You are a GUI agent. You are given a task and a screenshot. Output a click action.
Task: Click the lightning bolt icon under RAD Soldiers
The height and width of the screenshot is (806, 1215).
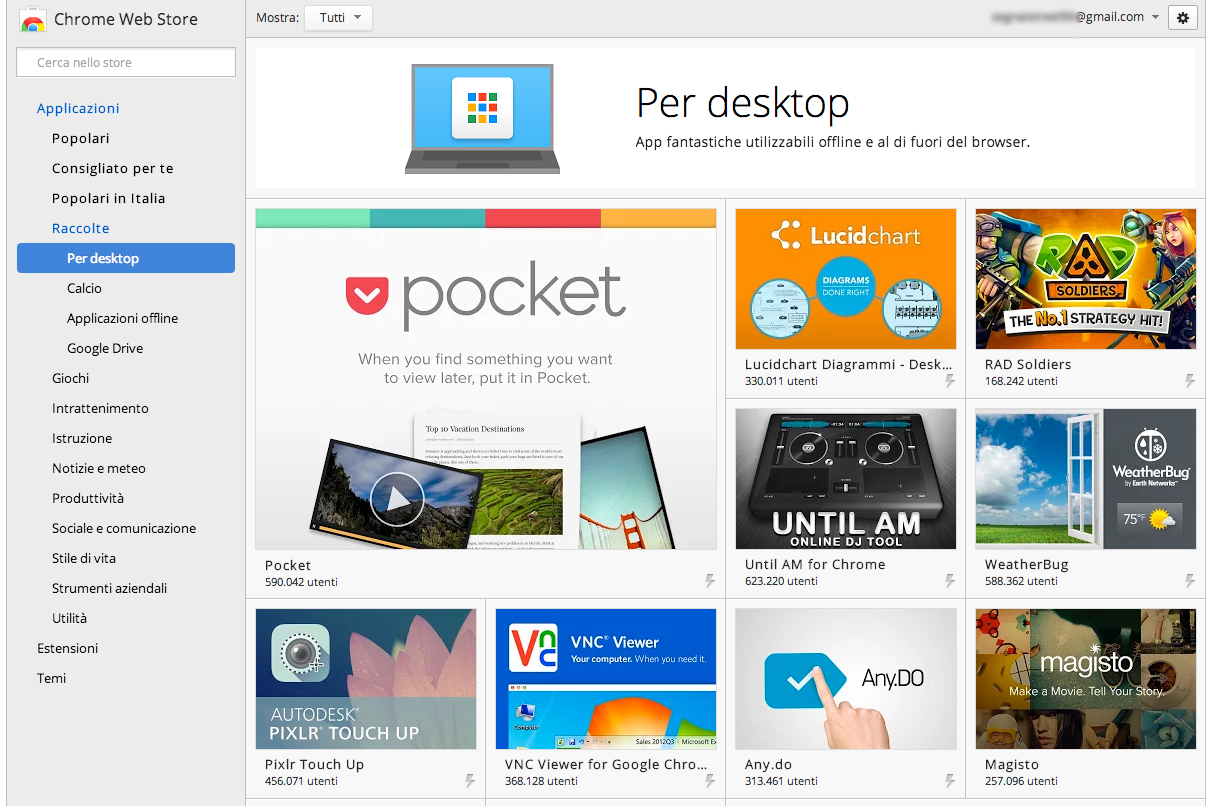click(x=1190, y=381)
